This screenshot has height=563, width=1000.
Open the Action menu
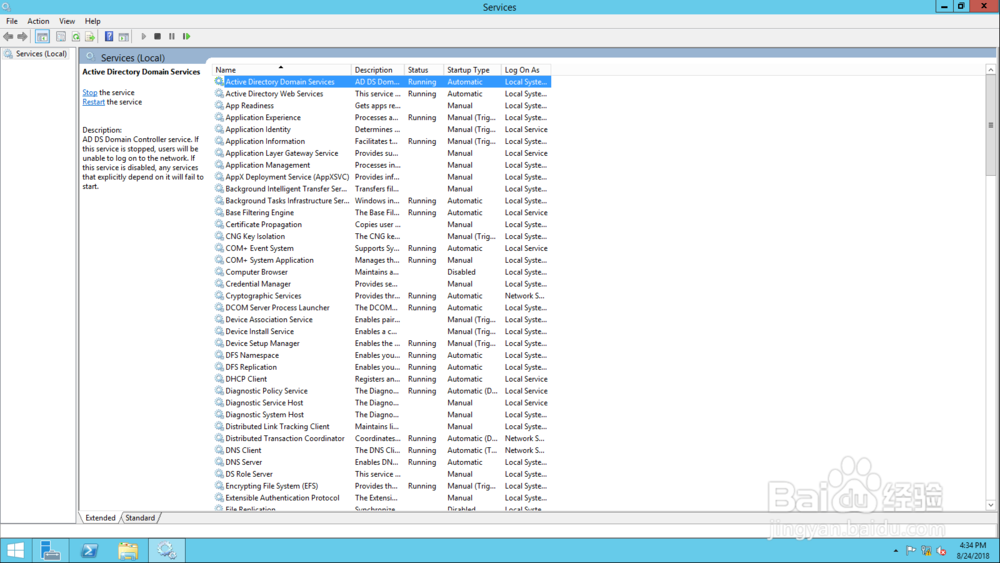[x=38, y=21]
